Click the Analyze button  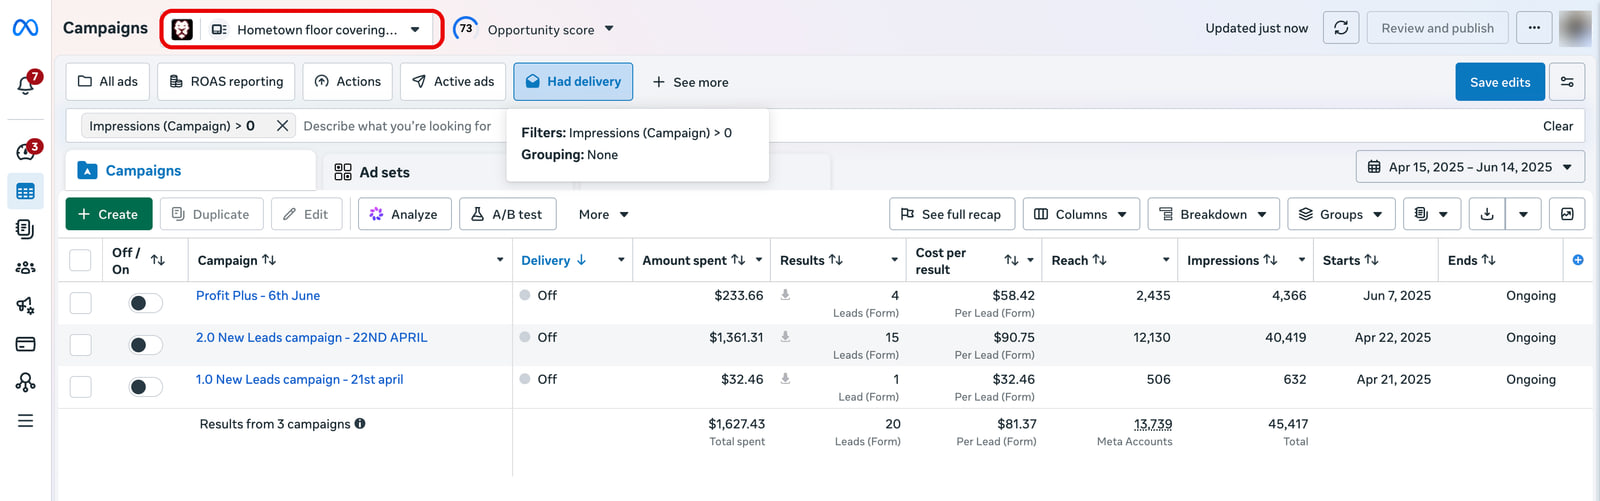[x=404, y=214]
